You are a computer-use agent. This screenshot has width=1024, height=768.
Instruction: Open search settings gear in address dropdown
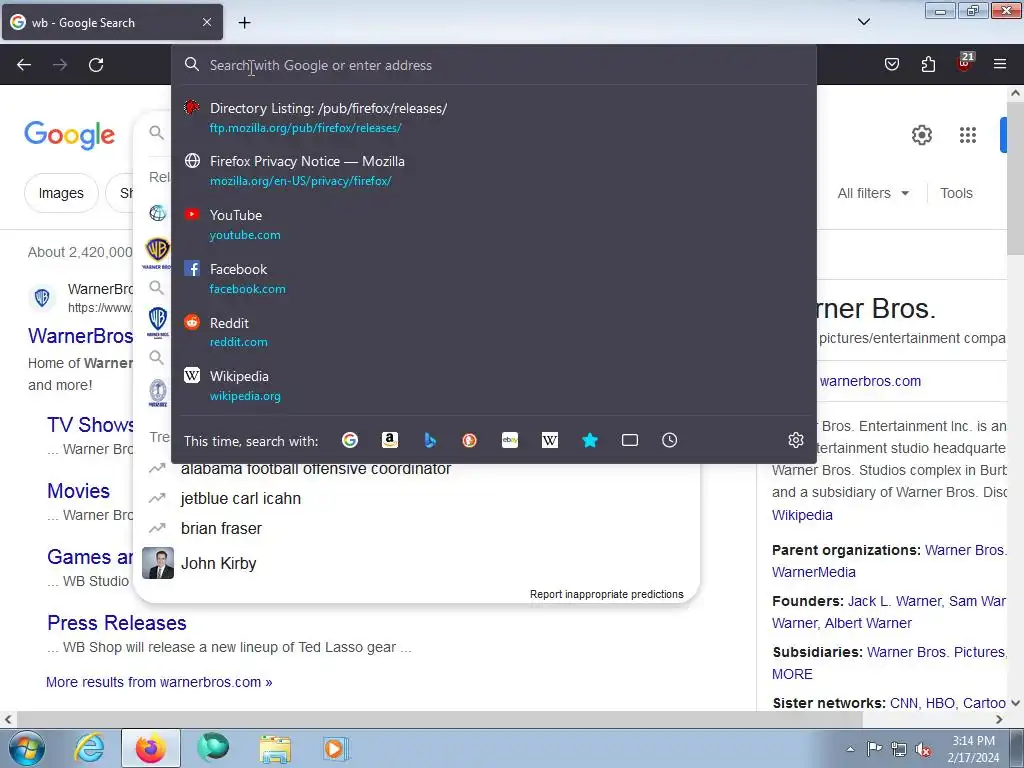pyautogui.click(x=795, y=440)
